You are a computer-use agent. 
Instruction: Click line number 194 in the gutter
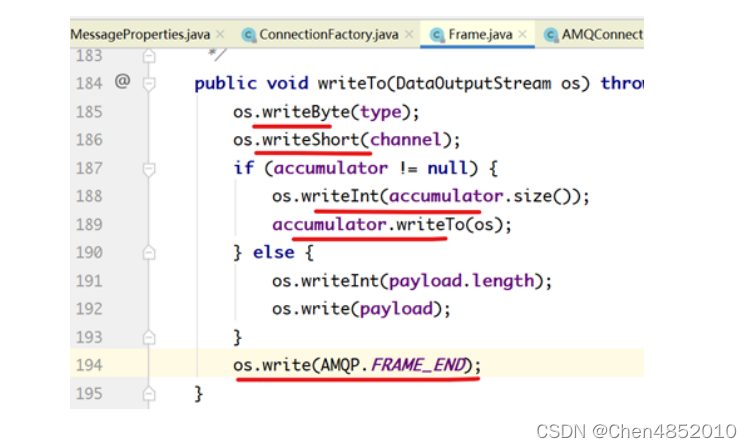[89, 365]
